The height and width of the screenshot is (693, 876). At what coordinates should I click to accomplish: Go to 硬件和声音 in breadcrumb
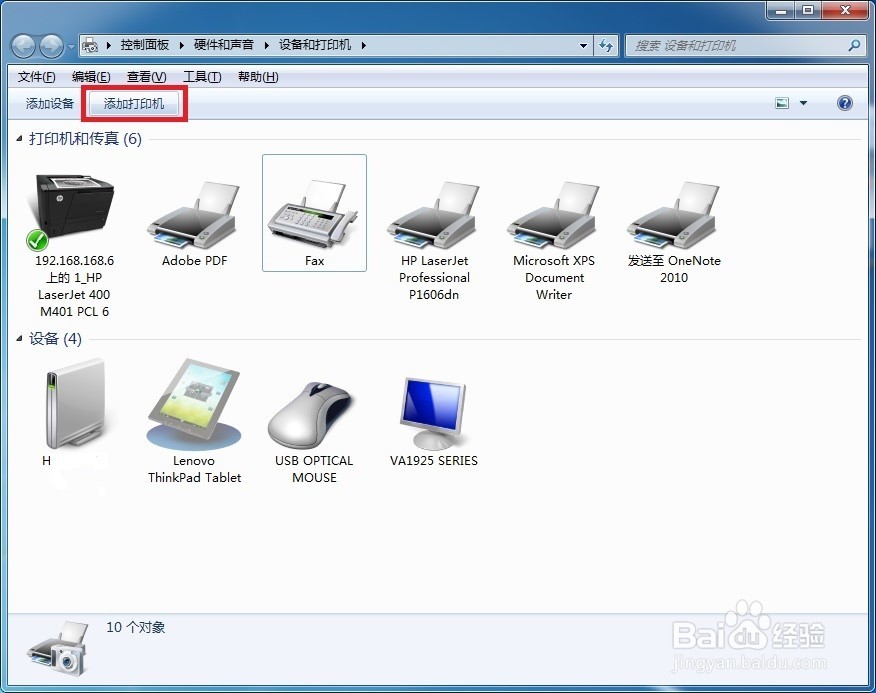(x=223, y=45)
